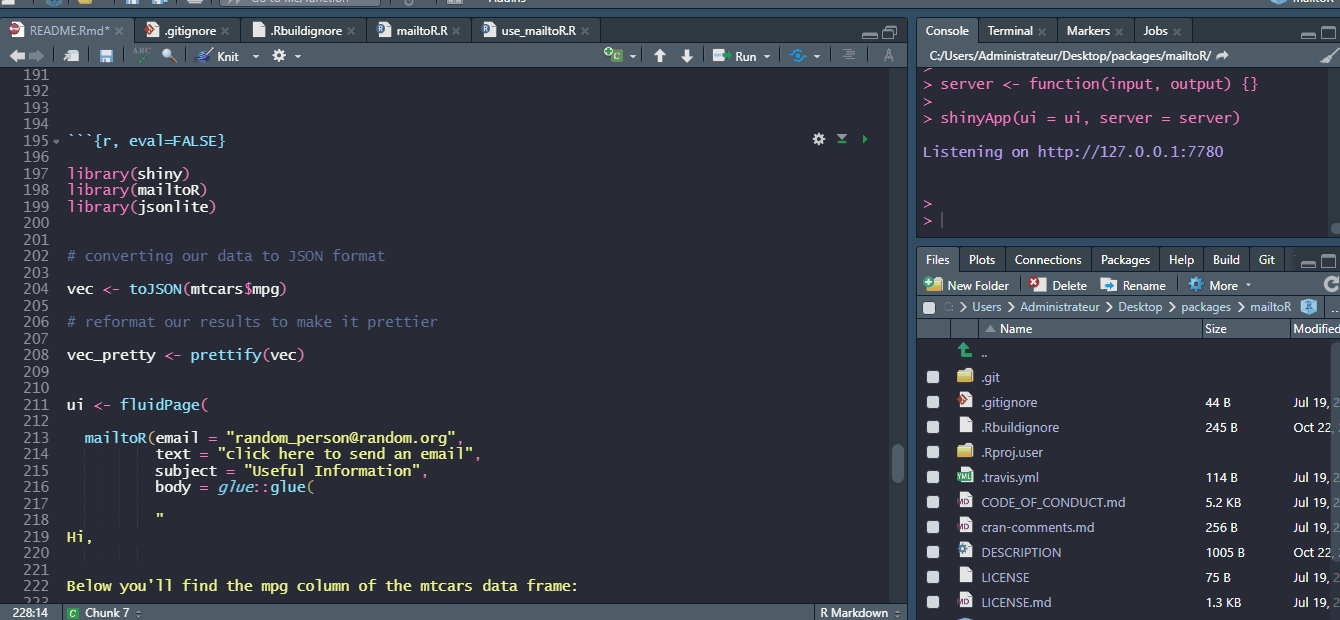Screen dimensions: 1340x620
Task: View current working directory arrow in console
Action: pyautogui.click(x=1222, y=55)
